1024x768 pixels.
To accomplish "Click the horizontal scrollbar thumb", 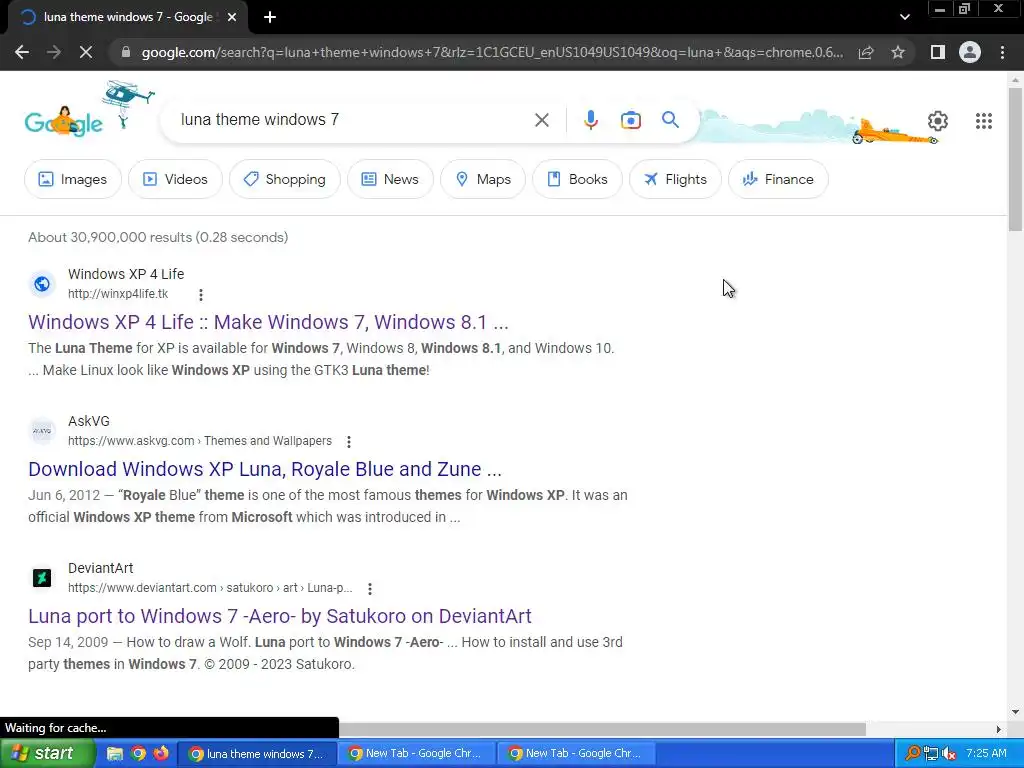I will (x=602, y=729).
